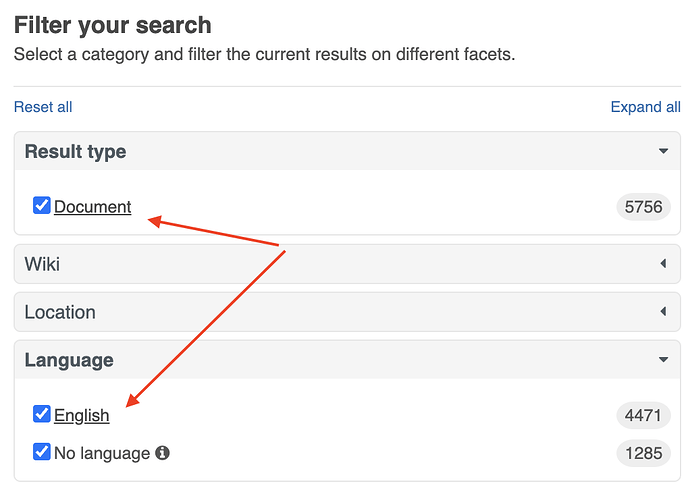Collapse Result type using its arrow icon
690x490 pixels.
pos(663,152)
